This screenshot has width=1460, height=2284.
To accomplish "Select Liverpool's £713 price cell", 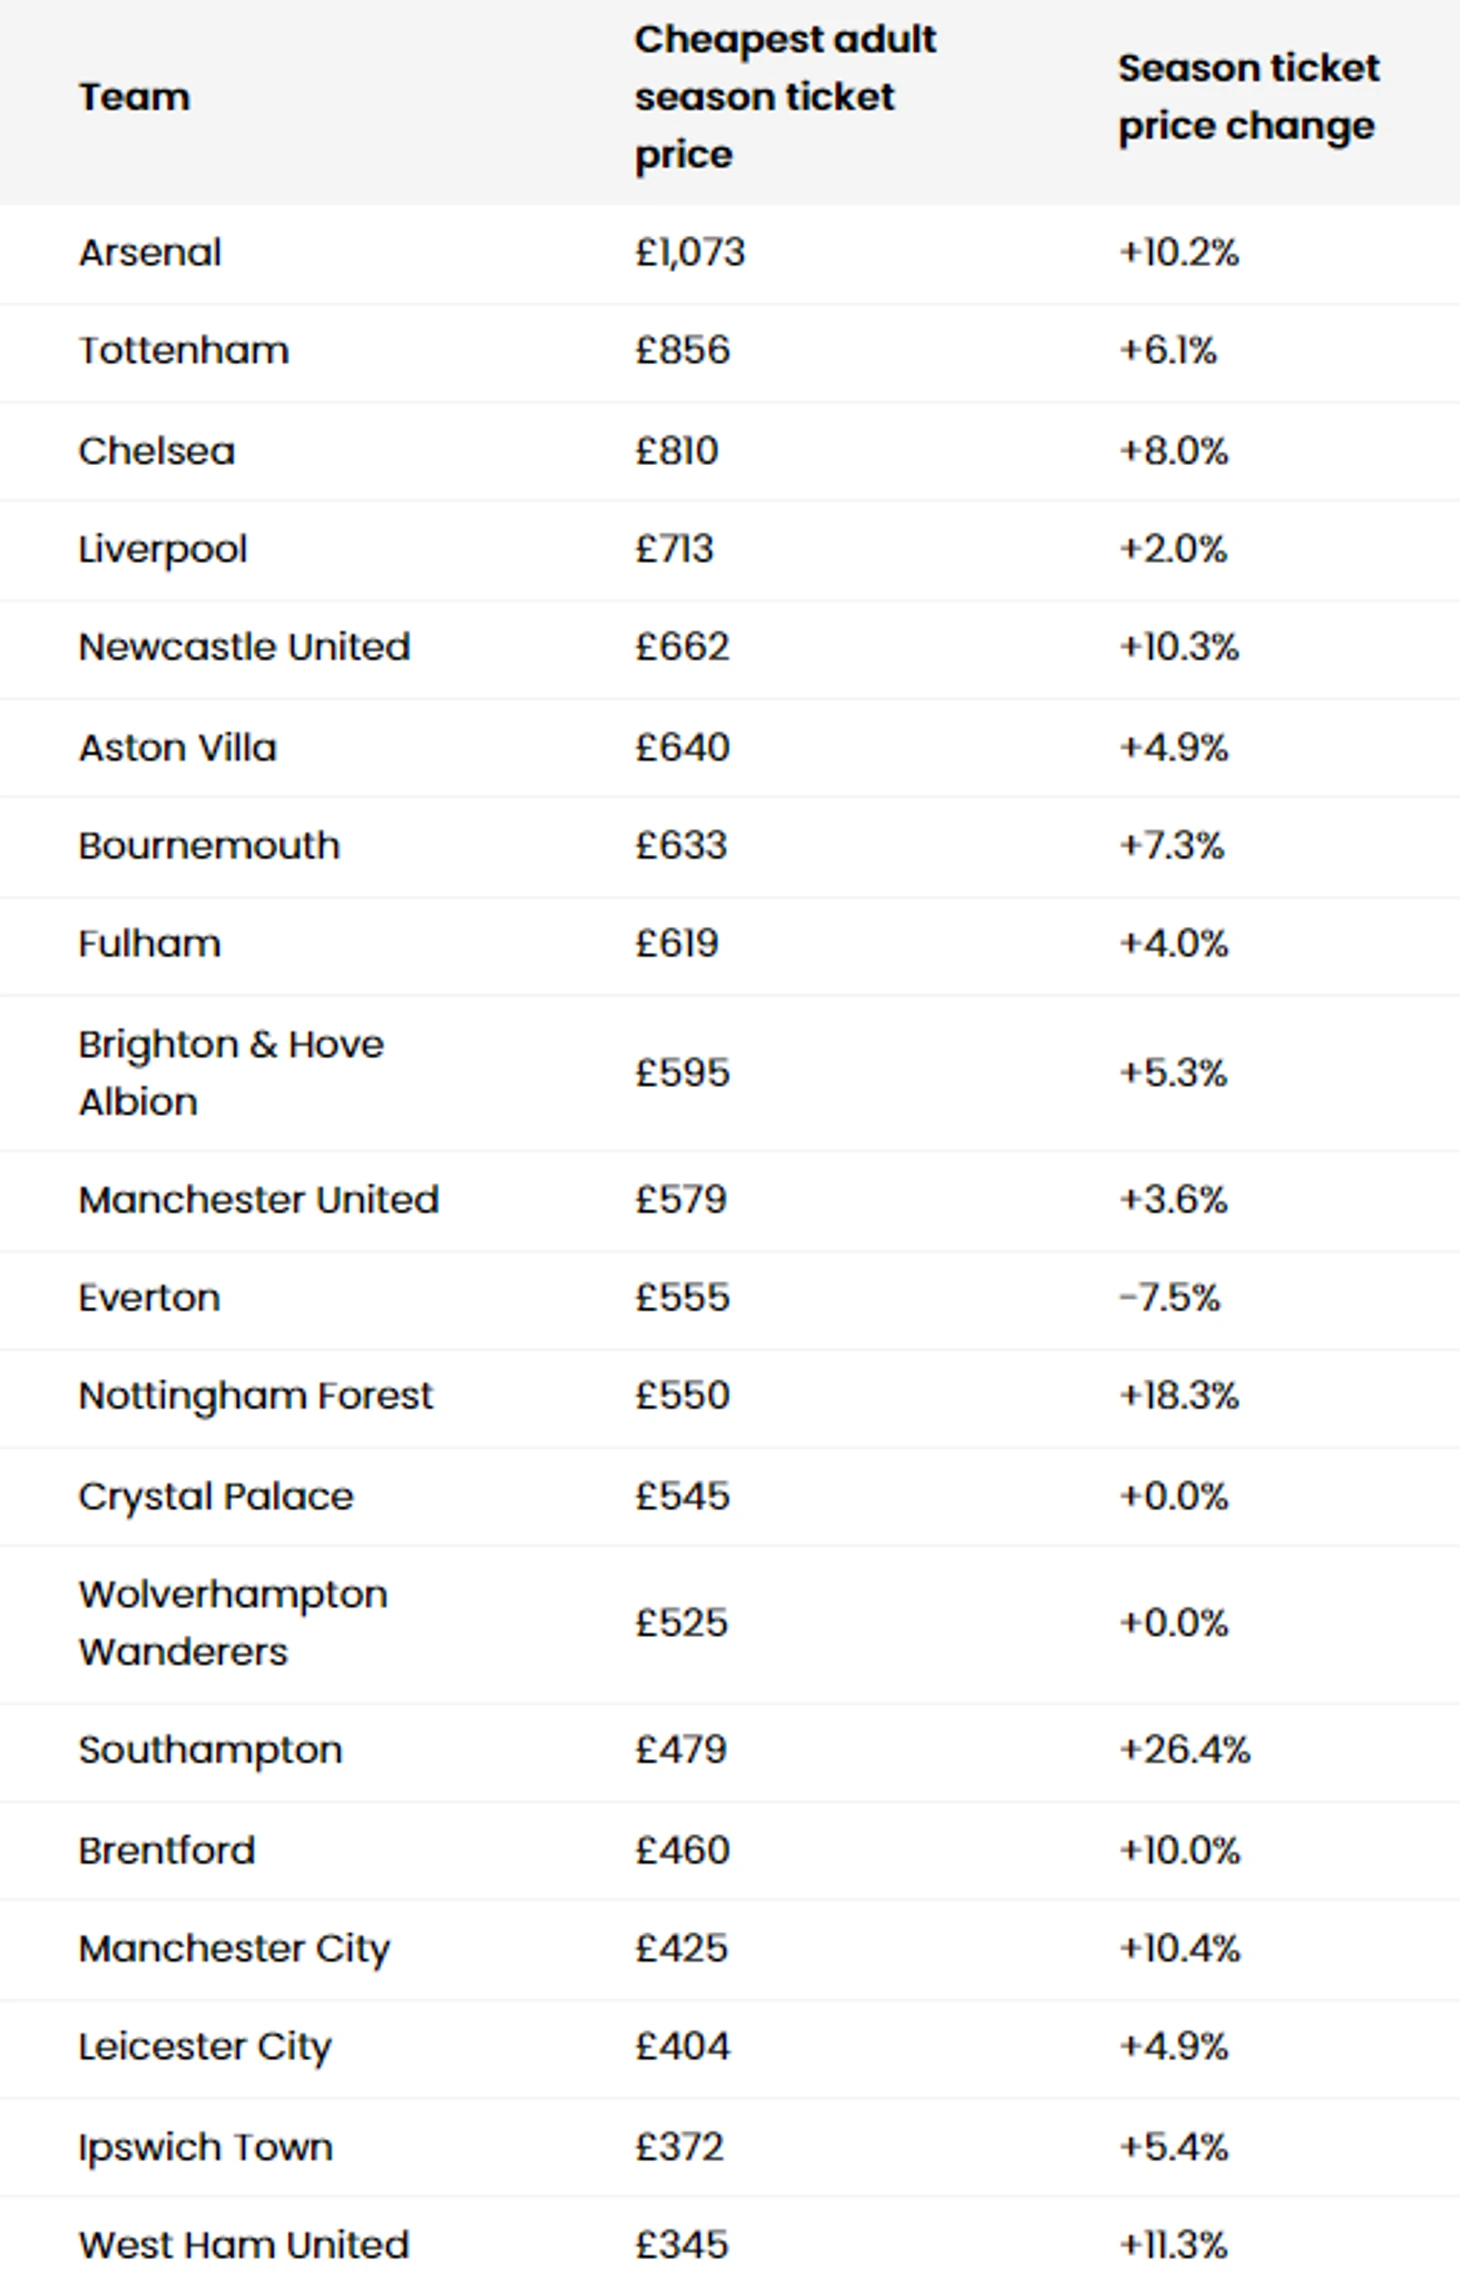I will 674,549.
